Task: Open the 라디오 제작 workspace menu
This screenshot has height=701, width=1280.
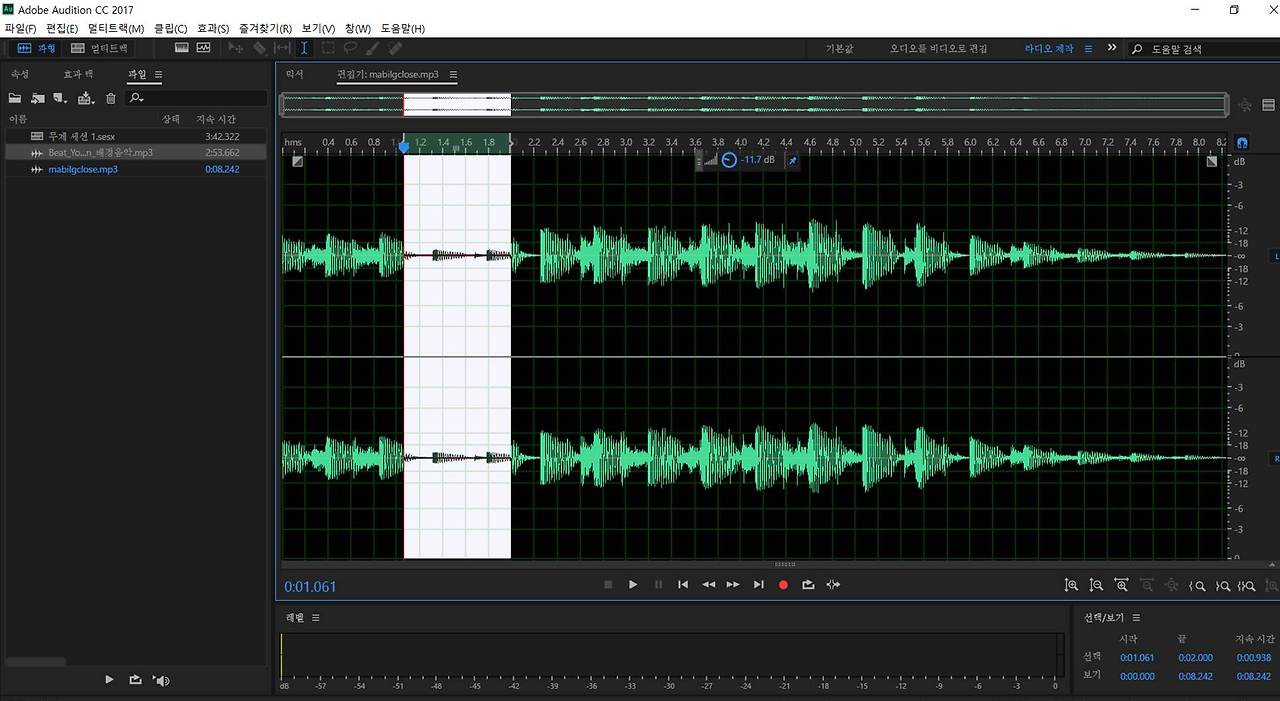Action: (x=1088, y=48)
